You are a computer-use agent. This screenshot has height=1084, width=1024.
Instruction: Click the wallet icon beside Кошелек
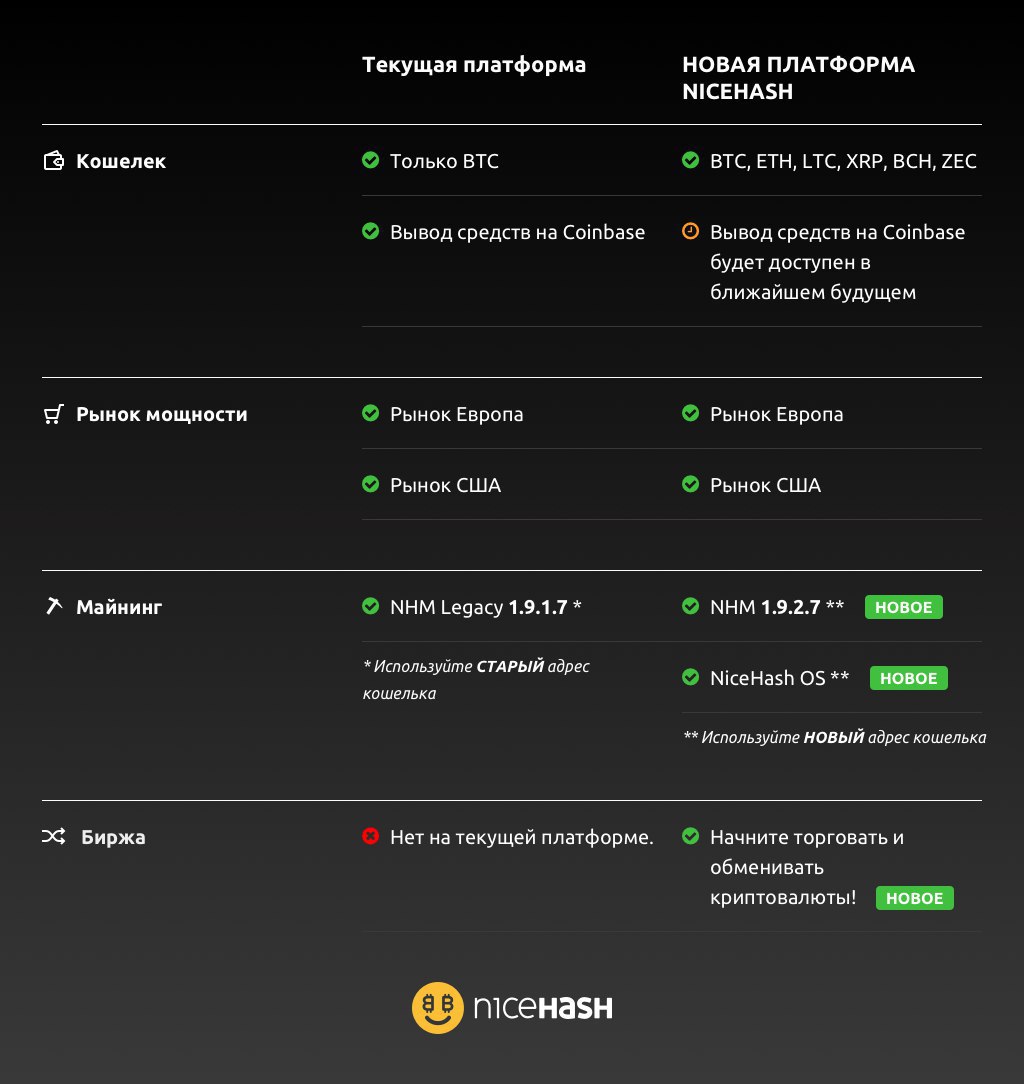(x=54, y=161)
